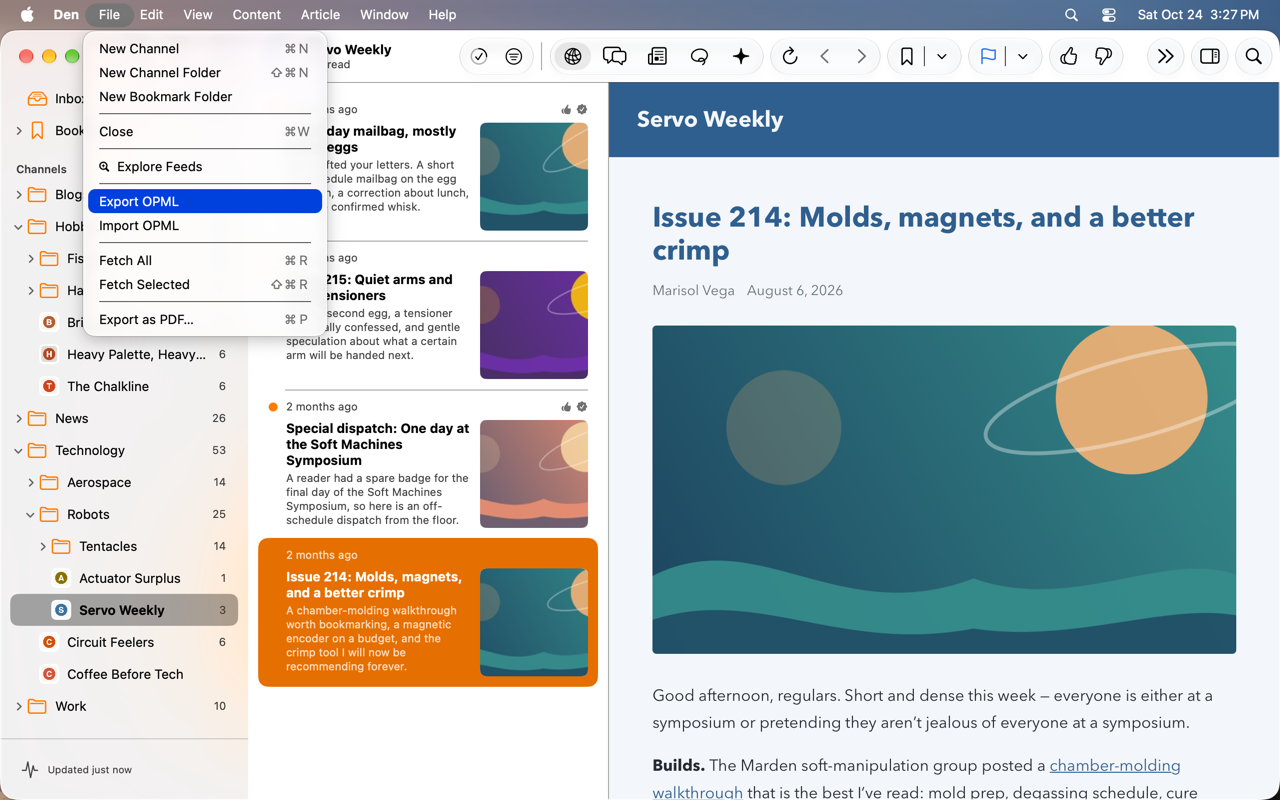The width and height of the screenshot is (1280, 800).
Task: Select the web view globe icon
Action: pos(573,57)
